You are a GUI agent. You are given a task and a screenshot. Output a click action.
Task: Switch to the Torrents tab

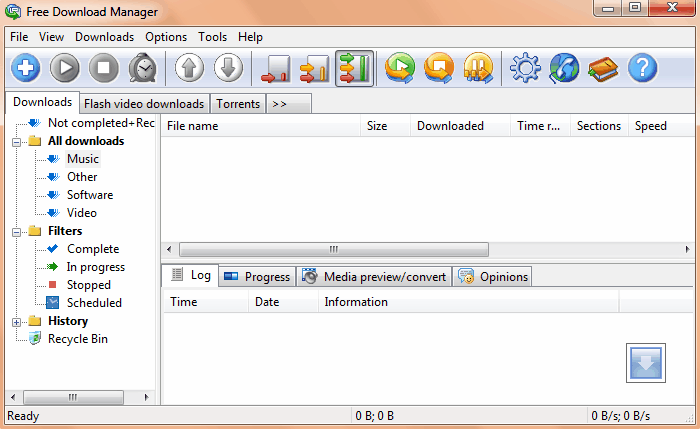pos(238,104)
